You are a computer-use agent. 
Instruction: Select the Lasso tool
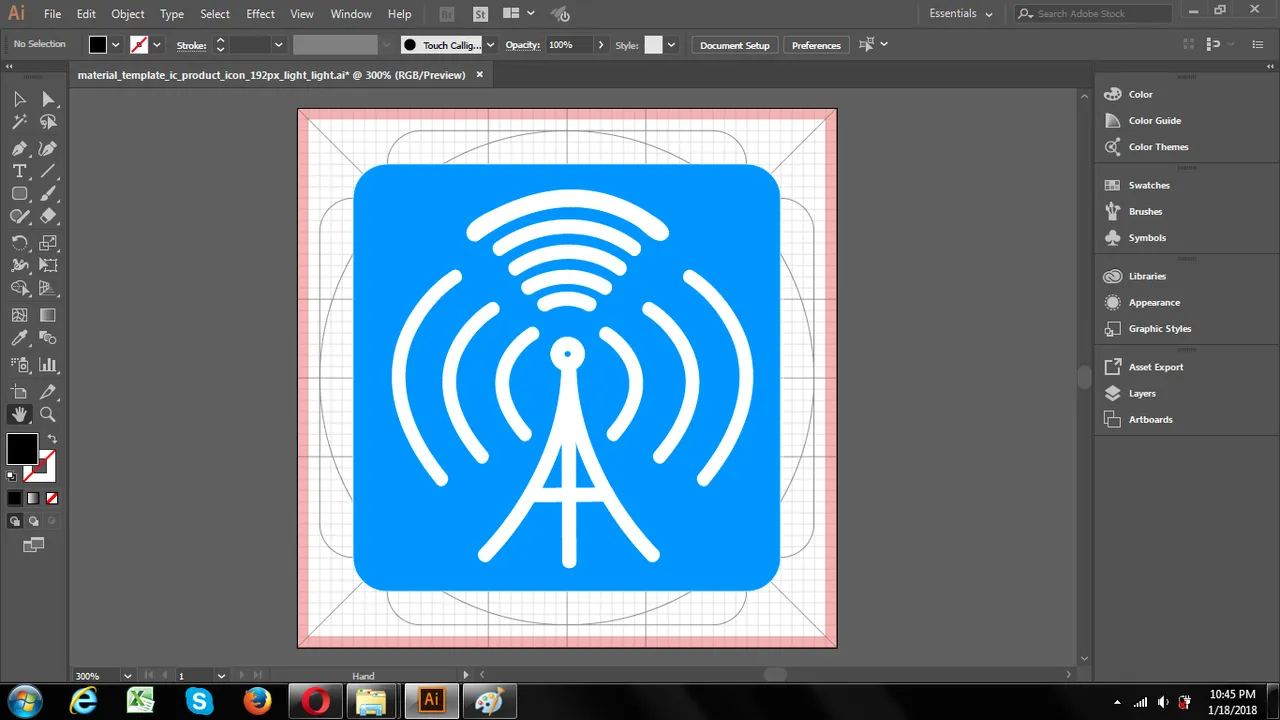pyautogui.click(x=48, y=122)
